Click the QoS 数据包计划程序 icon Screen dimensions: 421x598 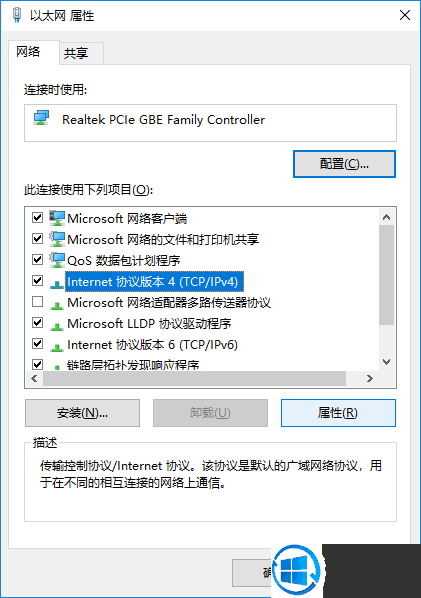[x=57, y=260]
